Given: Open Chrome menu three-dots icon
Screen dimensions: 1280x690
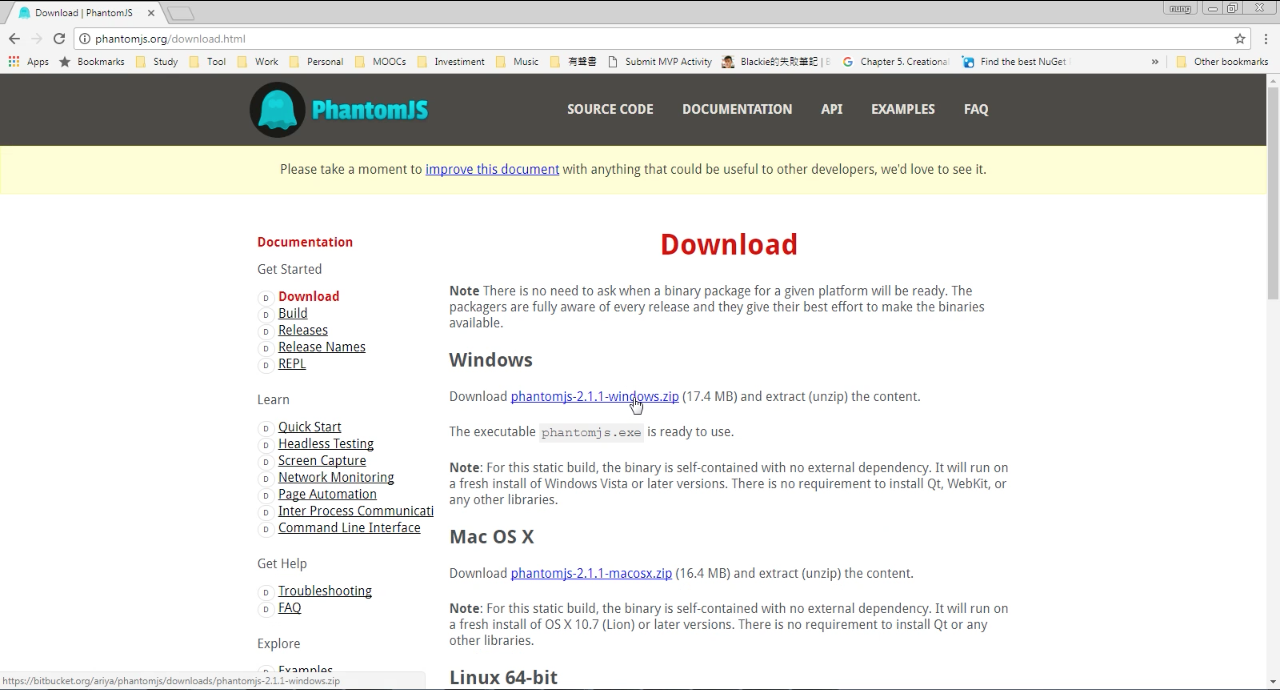Looking at the screenshot, I should tap(1265, 39).
